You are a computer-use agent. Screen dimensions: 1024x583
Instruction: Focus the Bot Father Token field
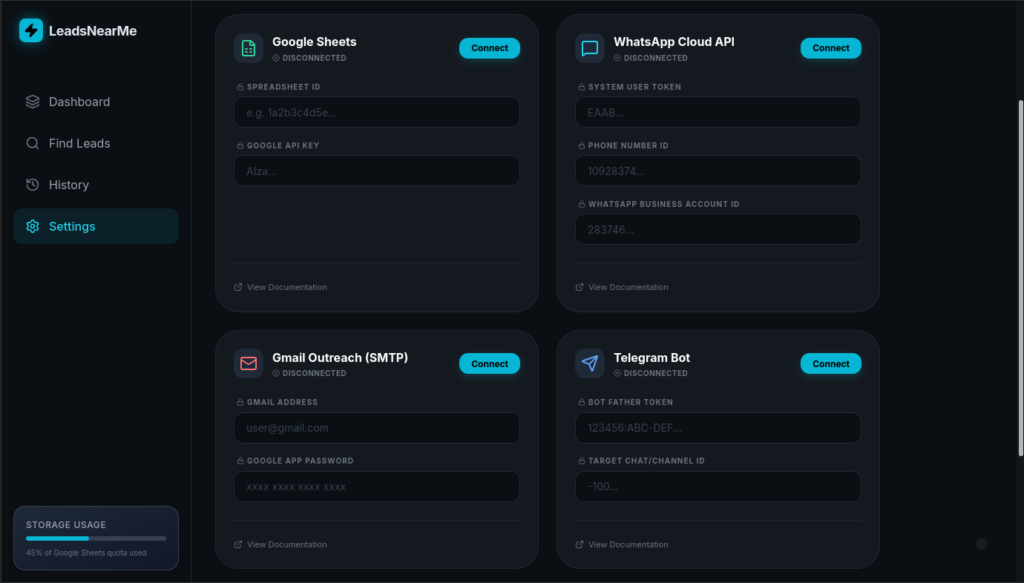pyautogui.click(x=718, y=428)
